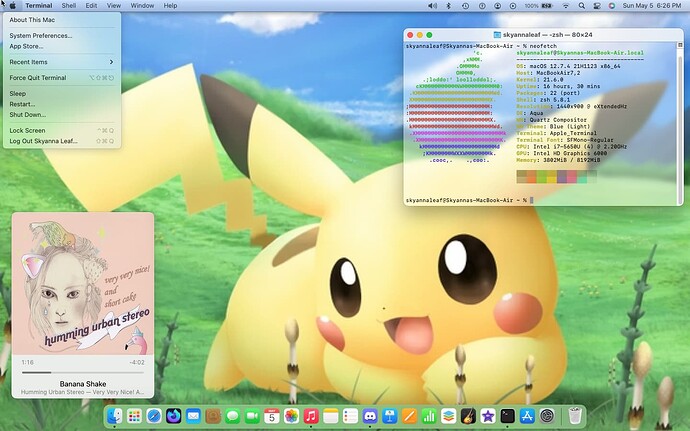Open Spotlight search magnifier icon
The image size is (690, 431).
(582, 6)
